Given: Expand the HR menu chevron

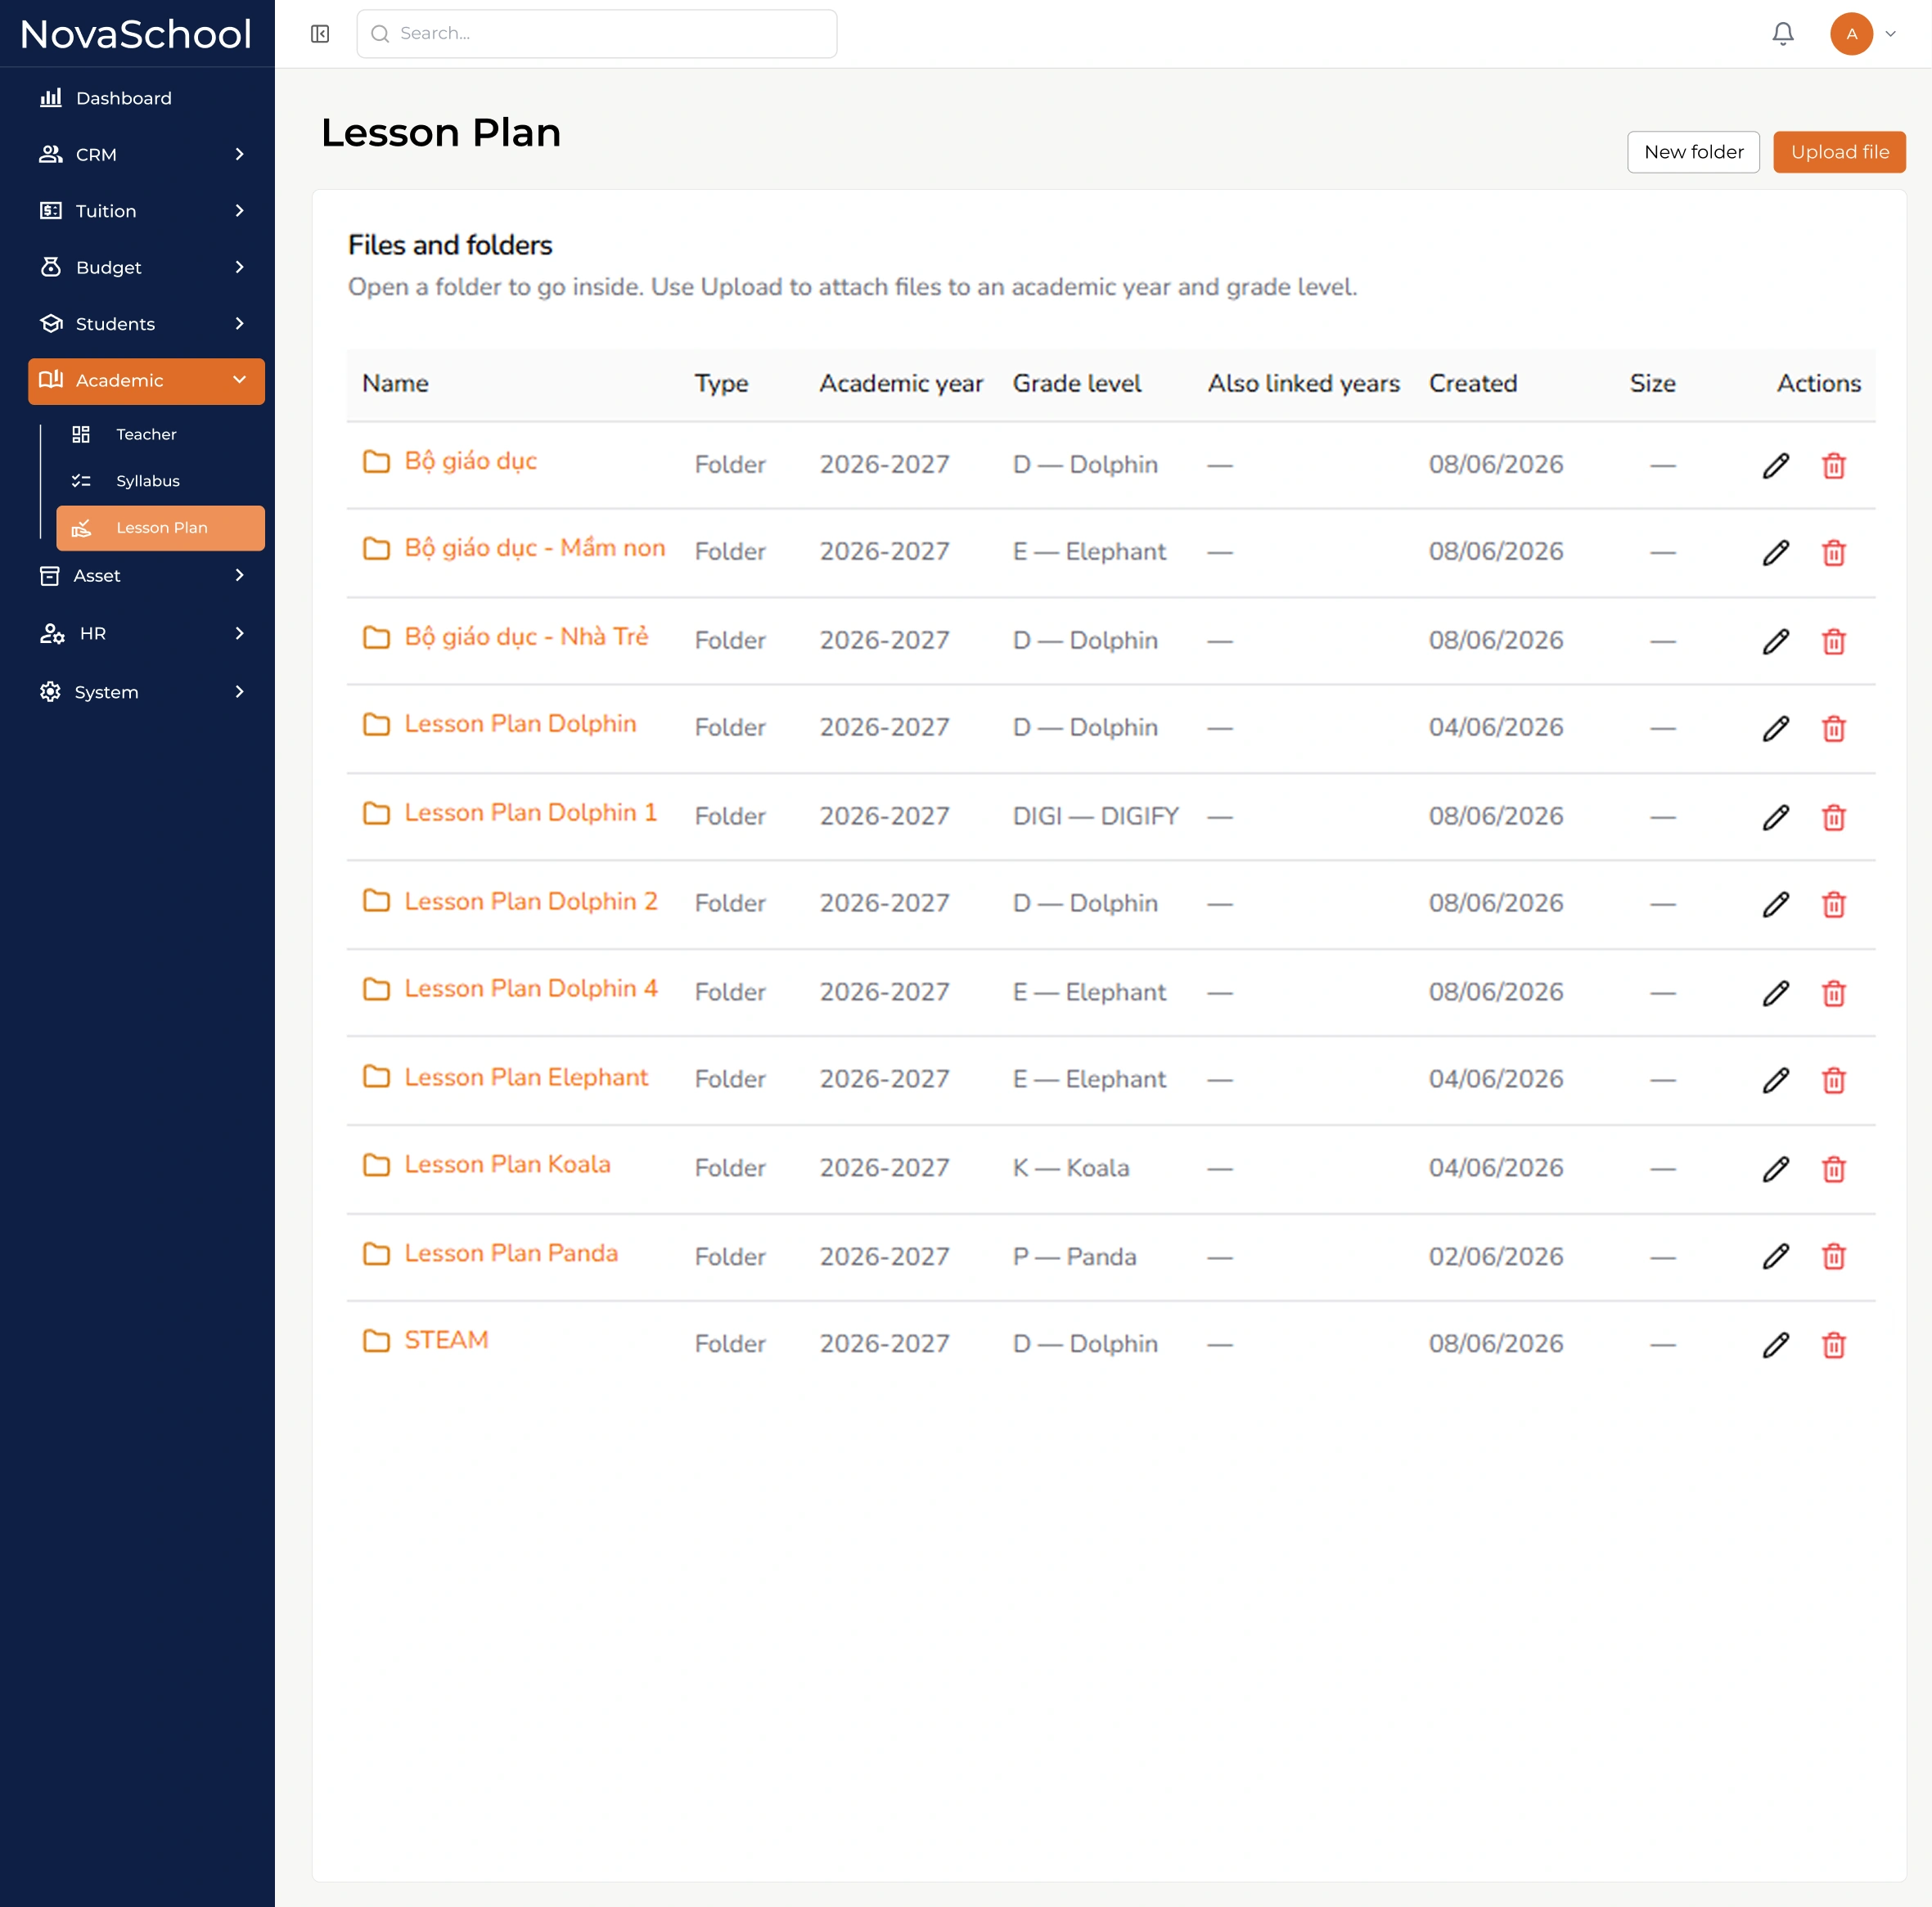Looking at the screenshot, I should pyautogui.click(x=239, y=633).
